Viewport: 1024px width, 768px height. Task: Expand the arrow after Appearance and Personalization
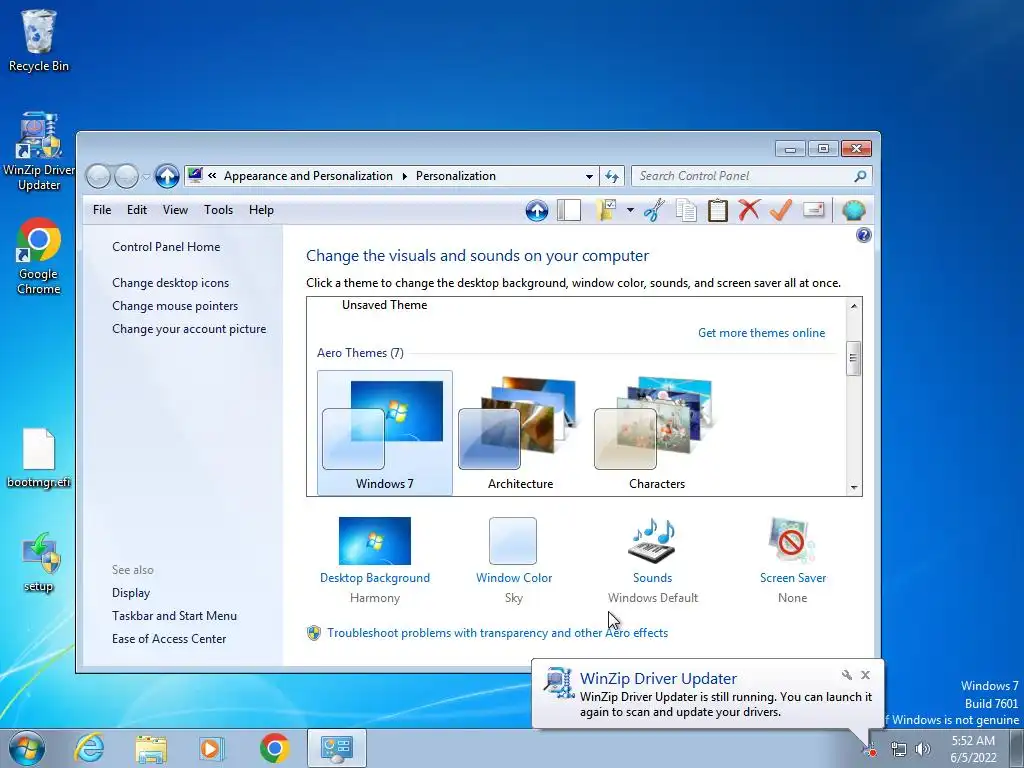click(404, 176)
